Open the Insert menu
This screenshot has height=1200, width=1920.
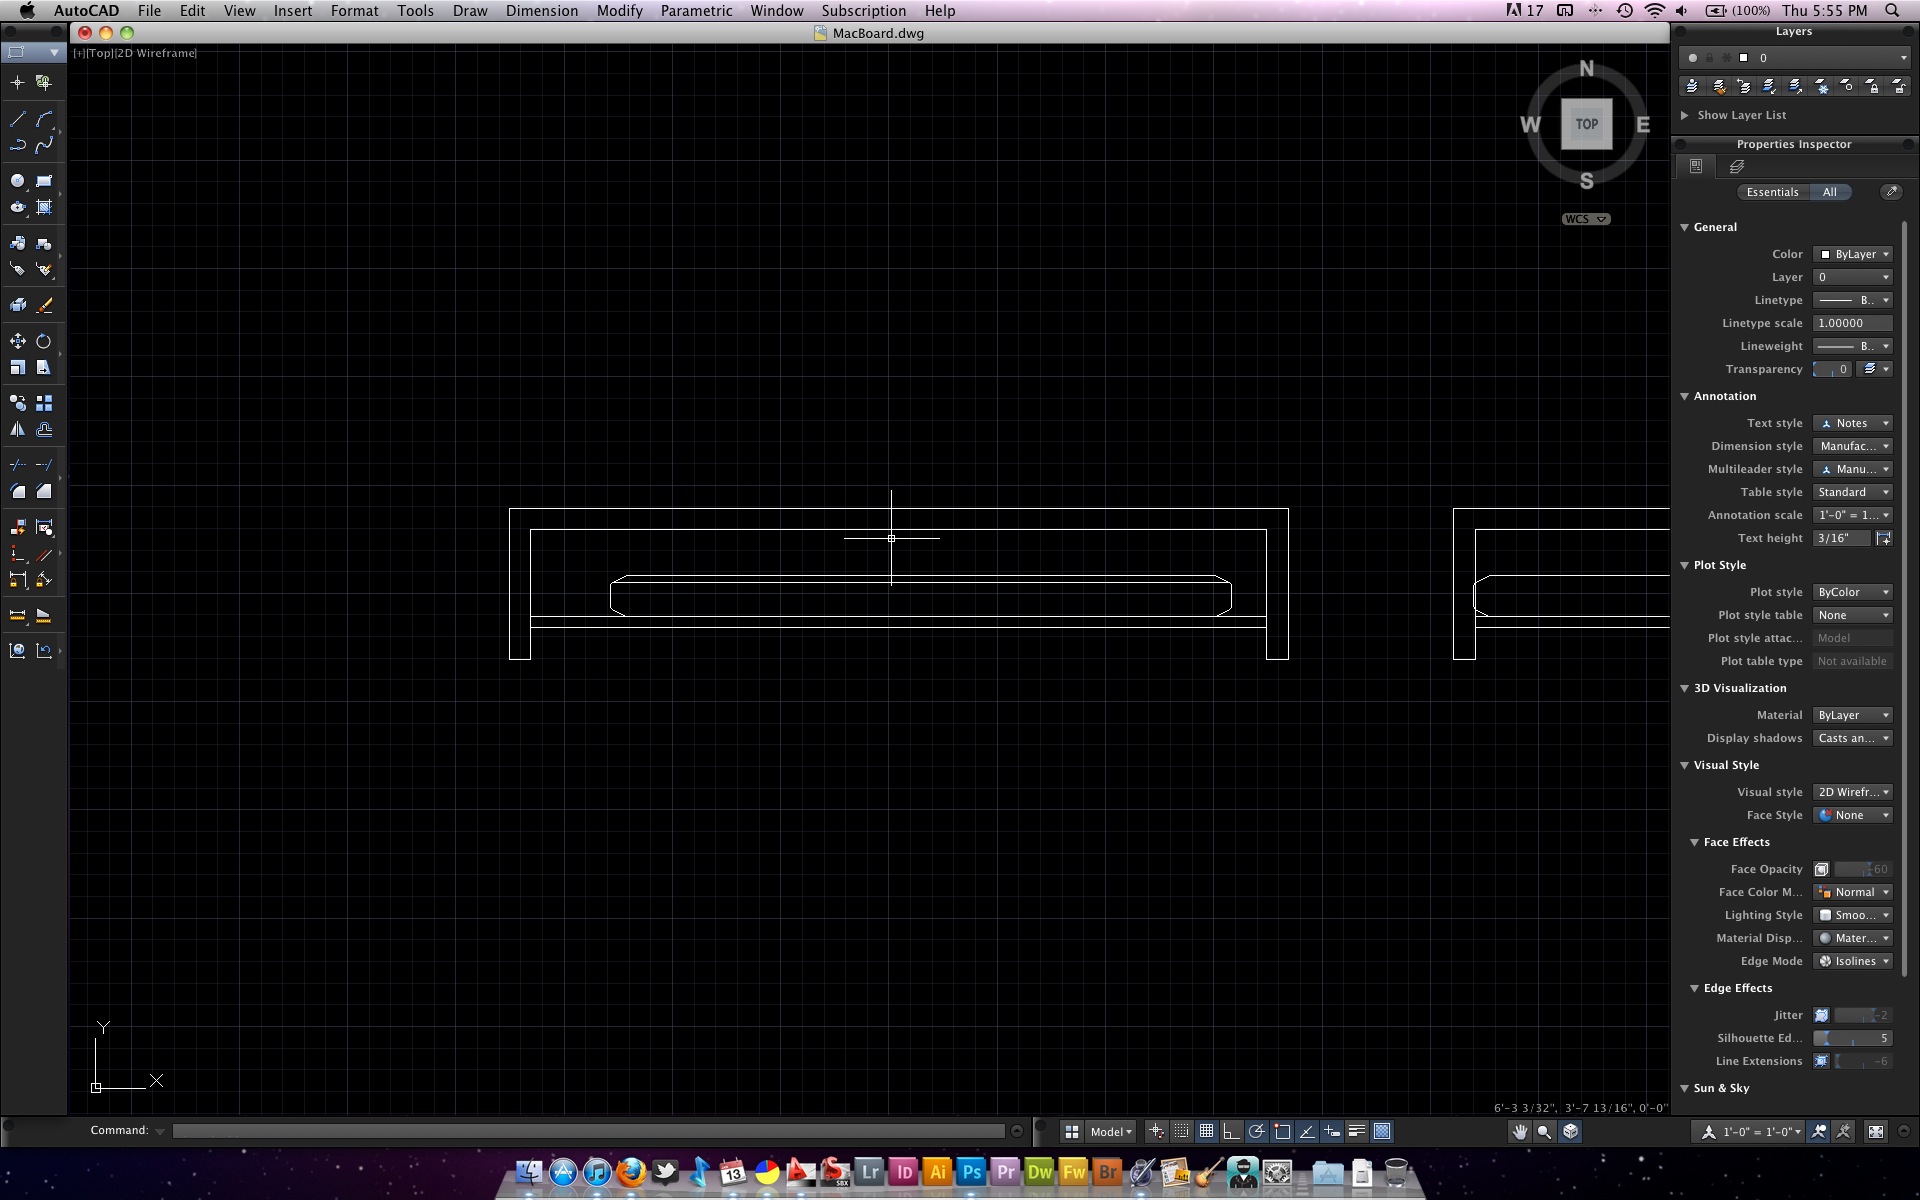tap(293, 11)
